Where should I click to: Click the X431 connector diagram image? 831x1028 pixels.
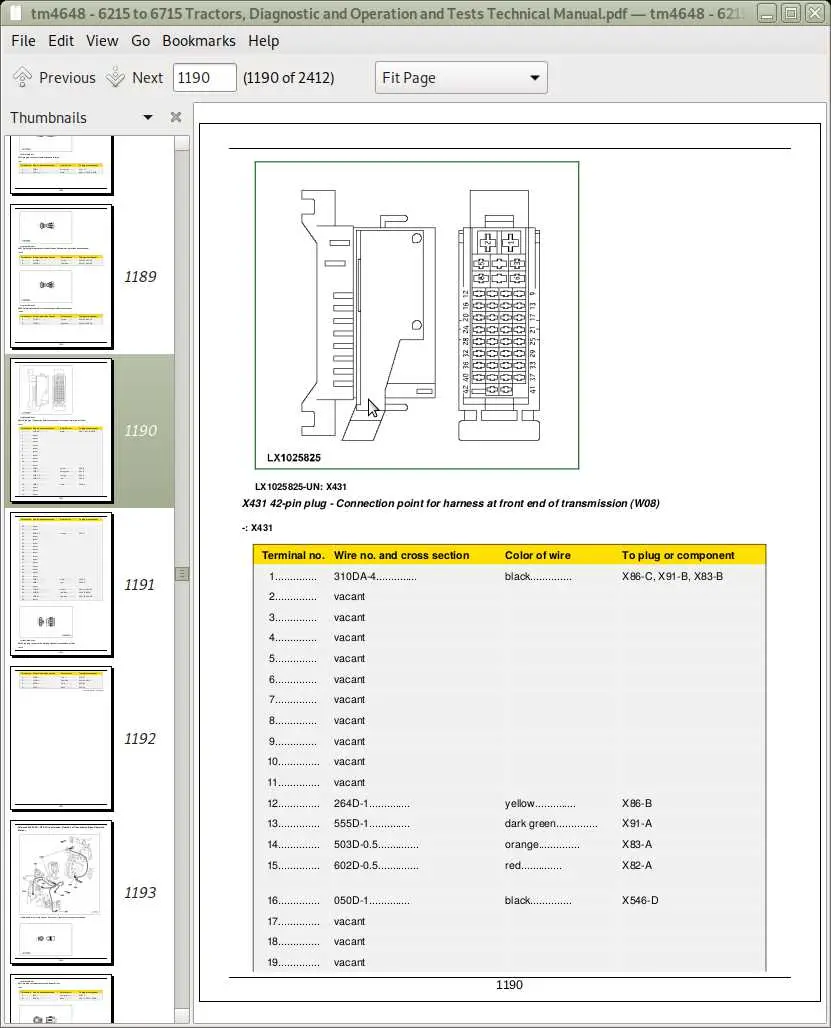pos(417,315)
